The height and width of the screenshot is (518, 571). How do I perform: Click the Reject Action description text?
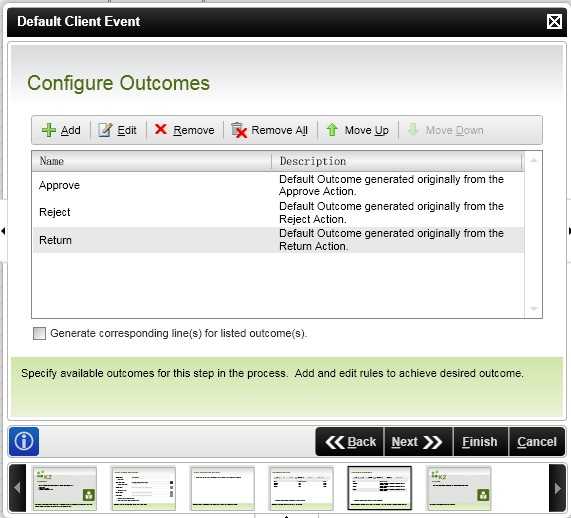[391, 213]
